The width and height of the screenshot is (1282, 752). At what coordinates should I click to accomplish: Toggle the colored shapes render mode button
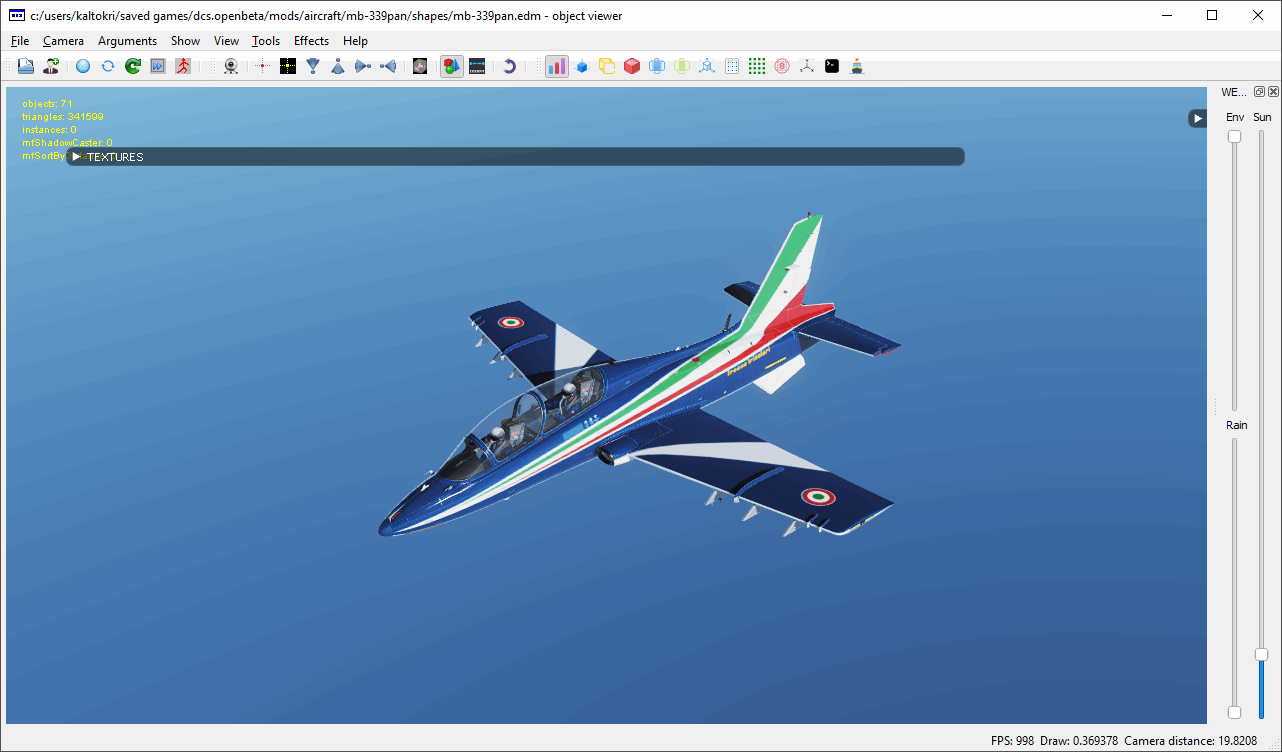click(452, 66)
